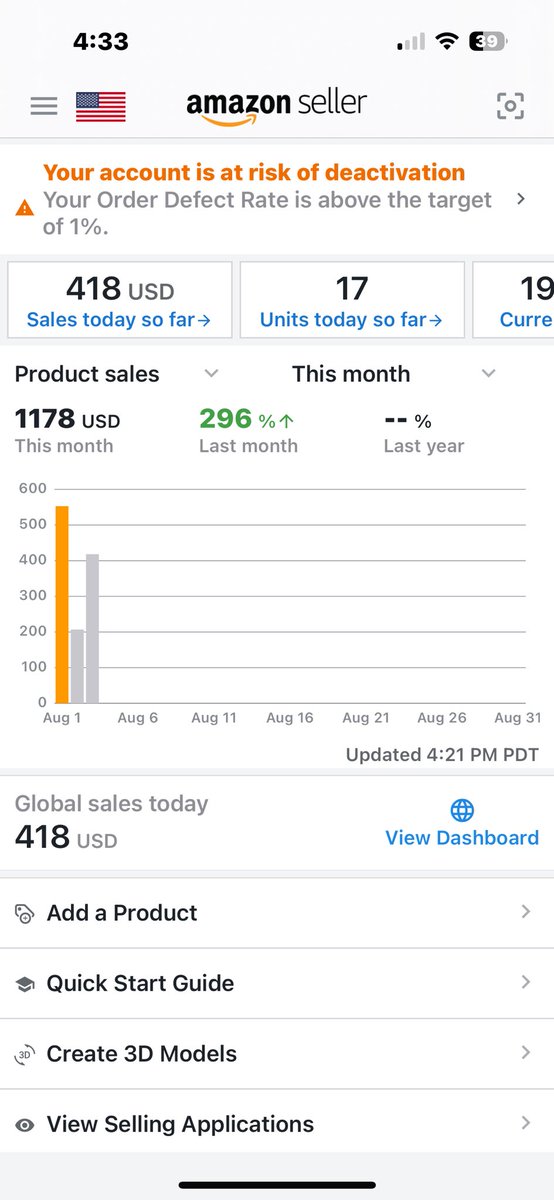Open Sales today so far card
Screen dimensions: 554x1200
(x=120, y=300)
